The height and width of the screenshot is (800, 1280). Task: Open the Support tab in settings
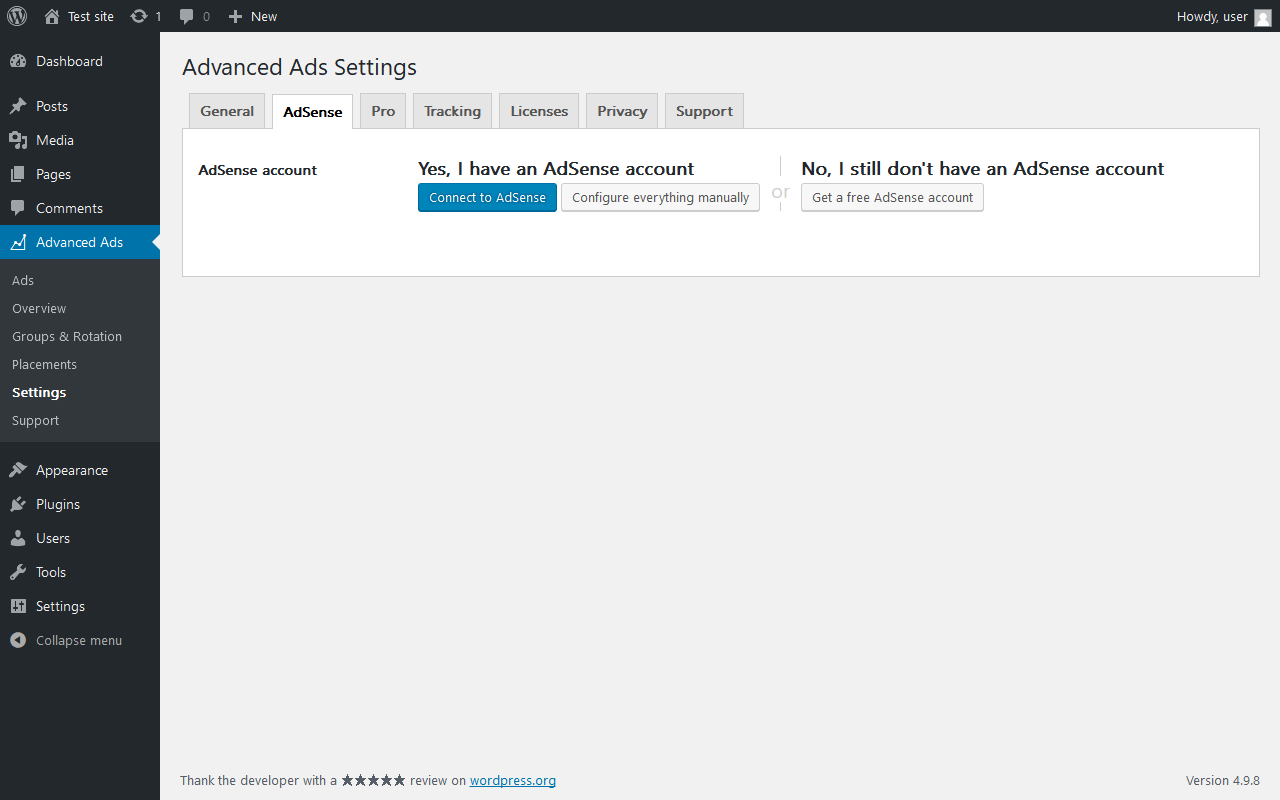(704, 111)
